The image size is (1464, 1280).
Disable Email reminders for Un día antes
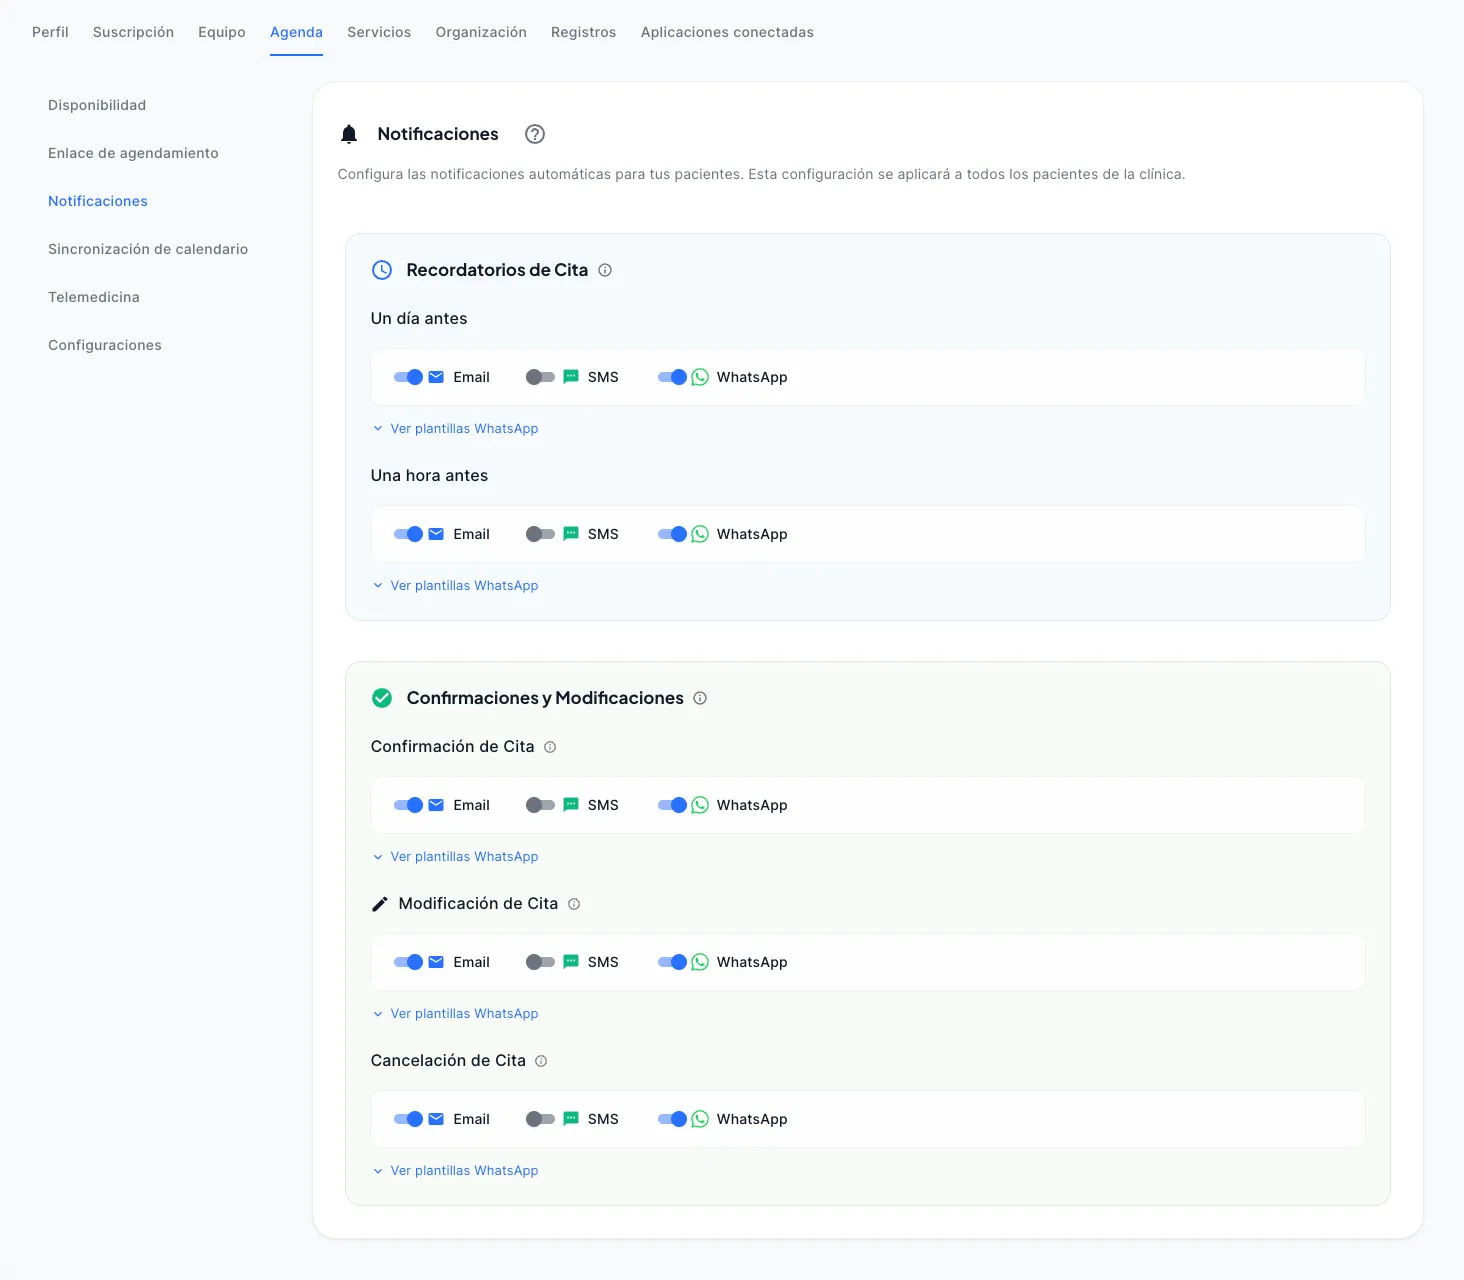click(410, 377)
